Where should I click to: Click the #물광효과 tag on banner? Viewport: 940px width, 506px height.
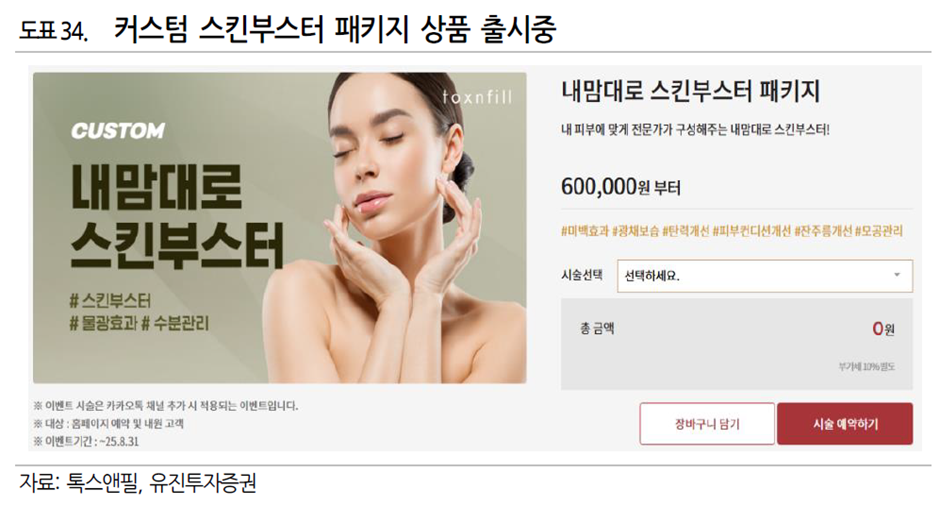[x=103, y=324]
